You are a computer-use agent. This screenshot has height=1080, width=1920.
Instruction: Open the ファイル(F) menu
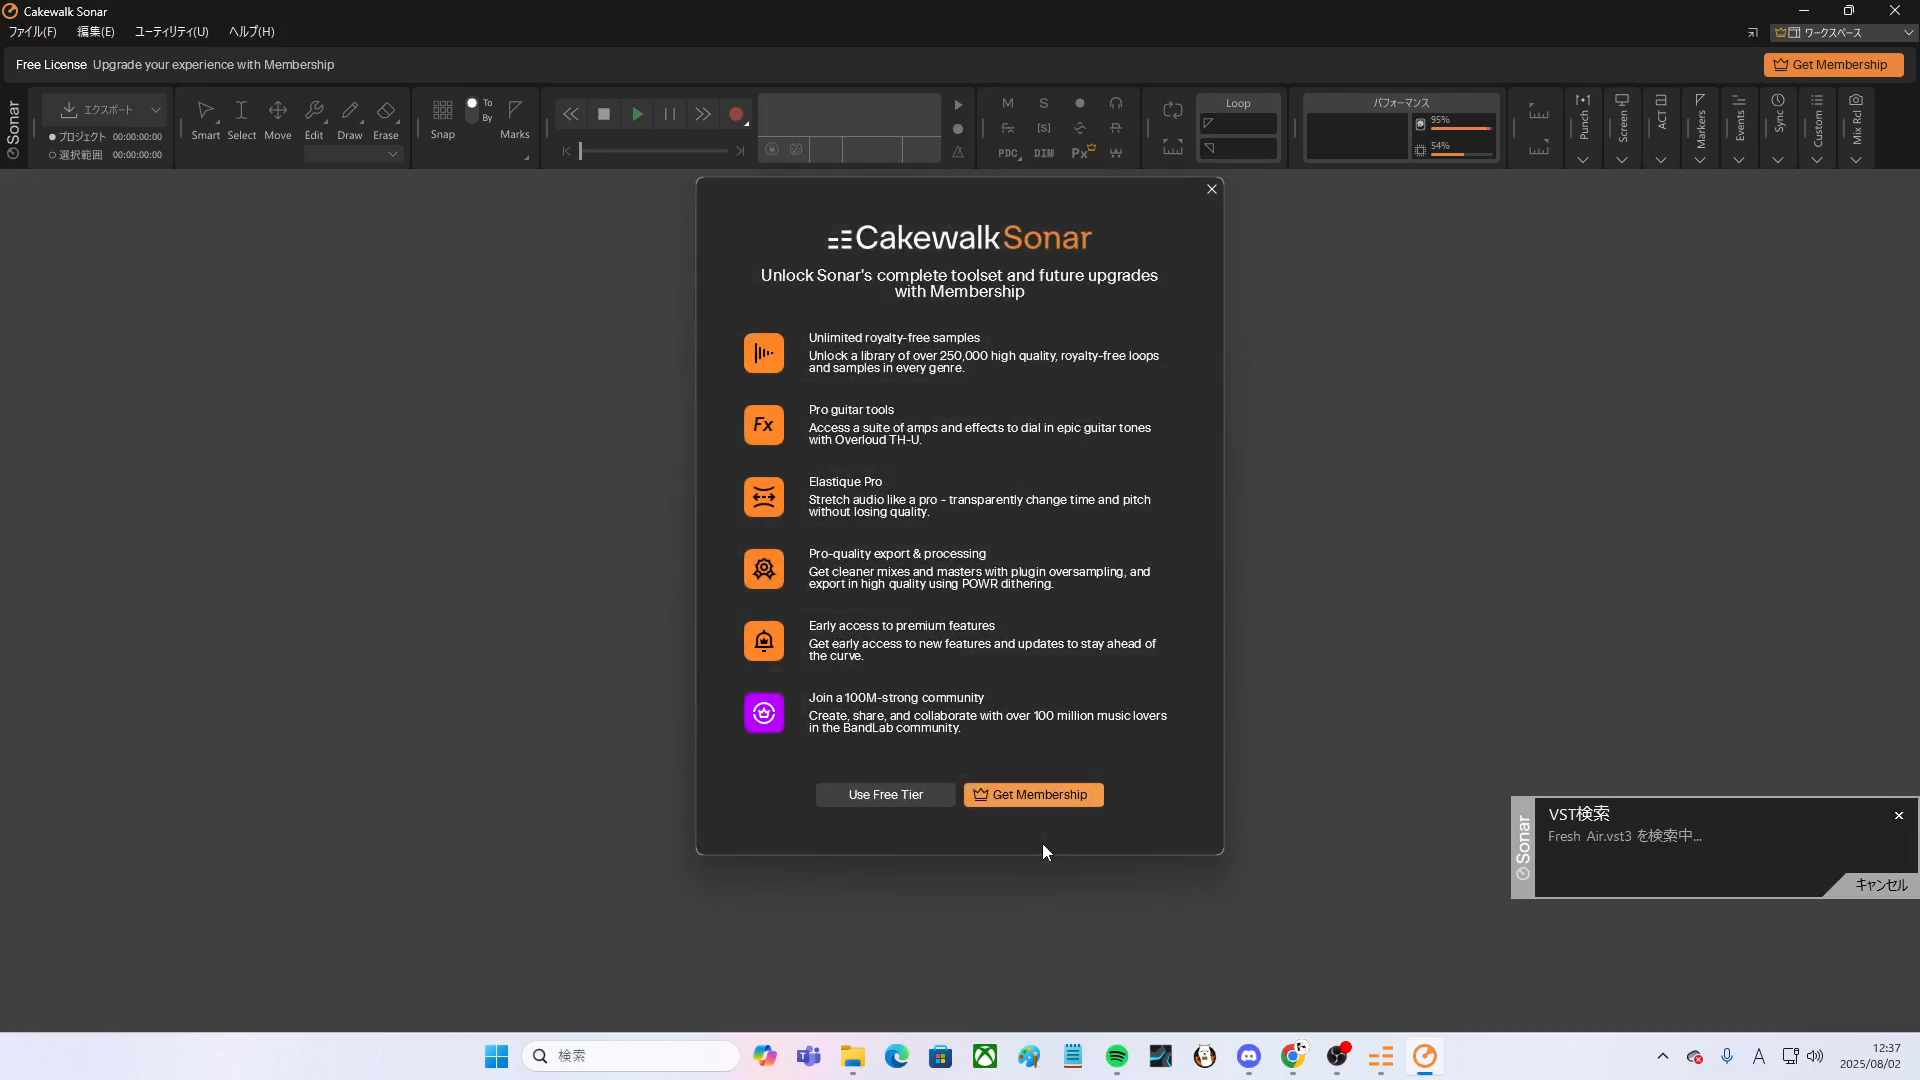33,32
